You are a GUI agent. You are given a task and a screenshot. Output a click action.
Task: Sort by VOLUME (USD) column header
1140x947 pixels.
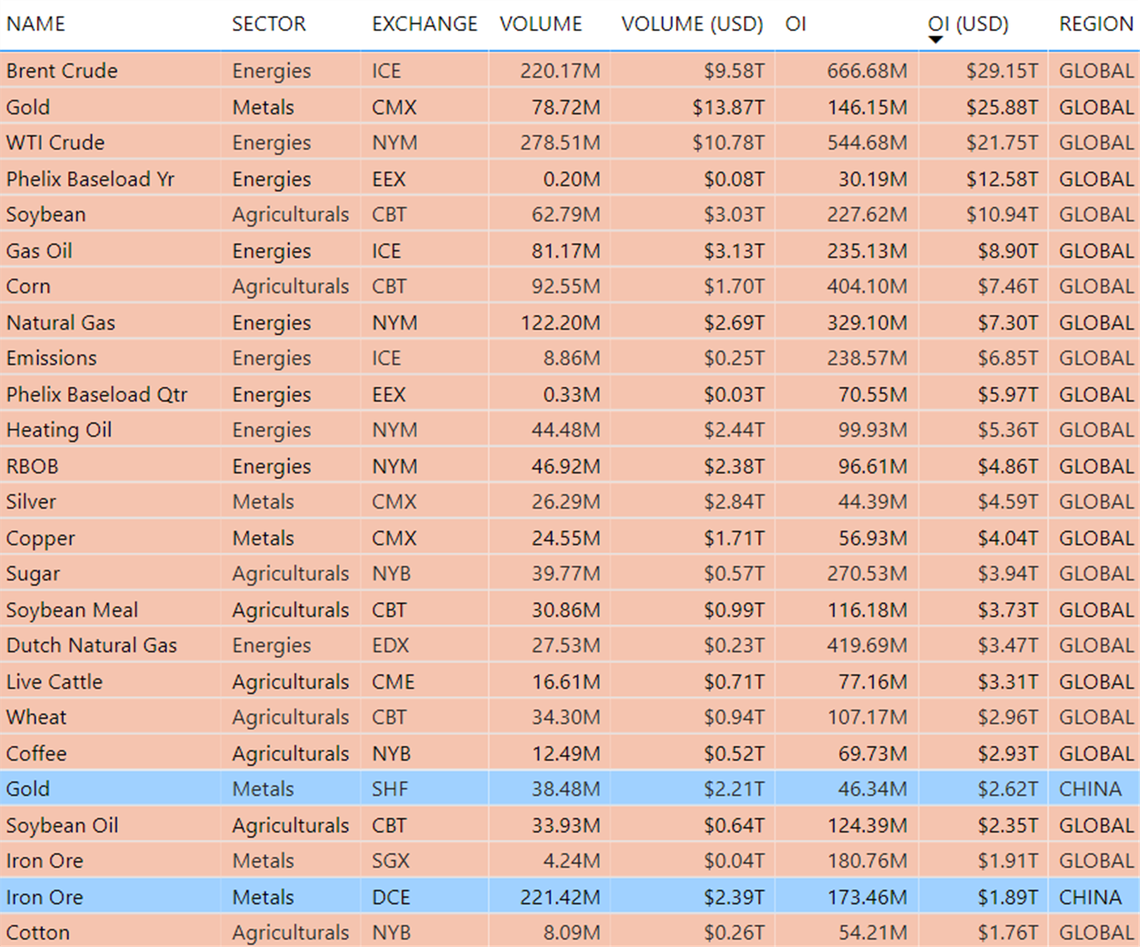691,24
